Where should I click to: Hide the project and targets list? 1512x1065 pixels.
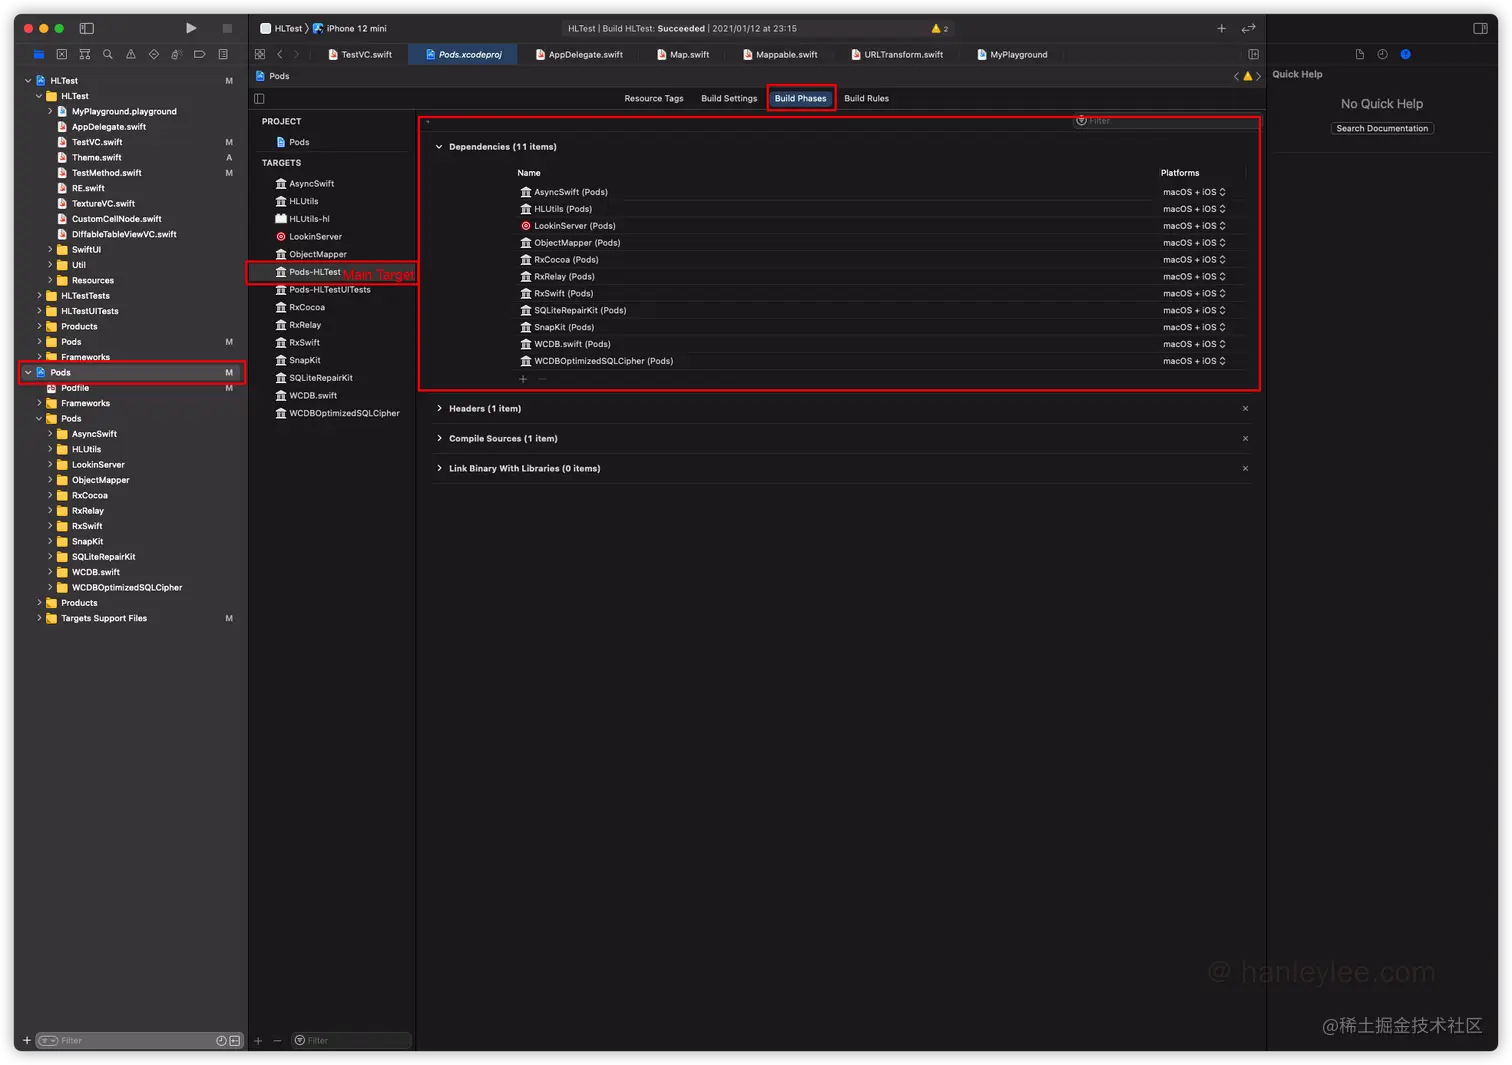click(259, 98)
